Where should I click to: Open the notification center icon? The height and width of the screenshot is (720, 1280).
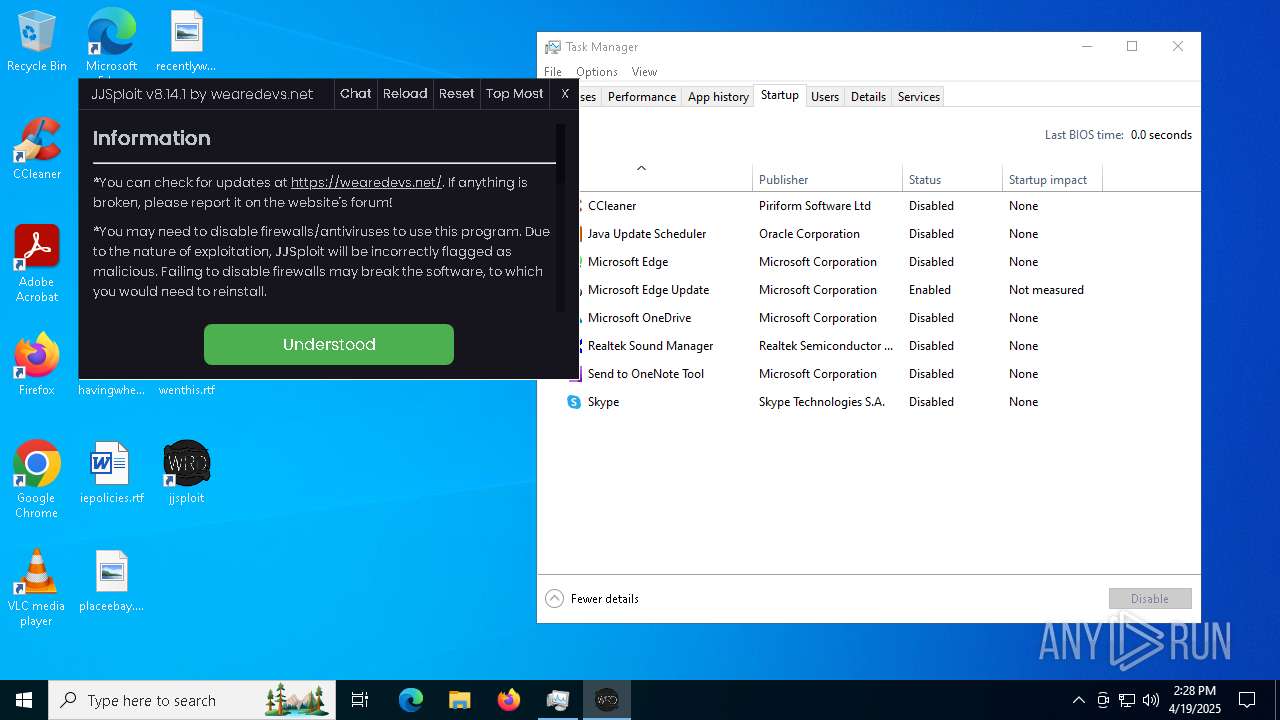(1247, 700)
